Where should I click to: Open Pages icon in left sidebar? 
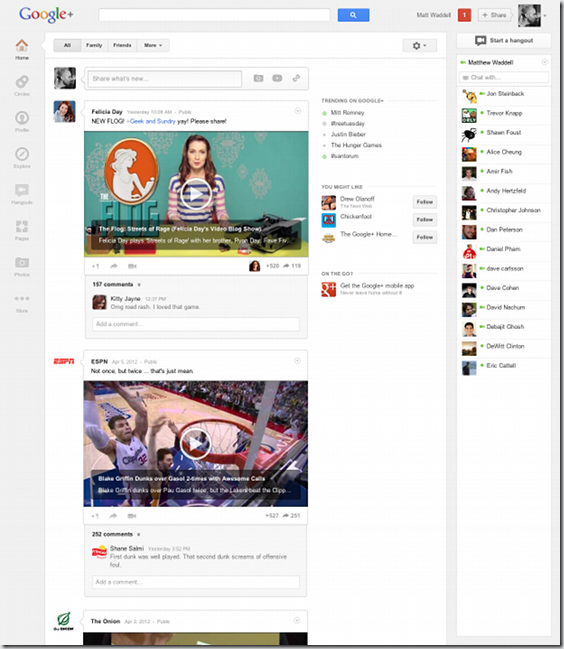22,226
